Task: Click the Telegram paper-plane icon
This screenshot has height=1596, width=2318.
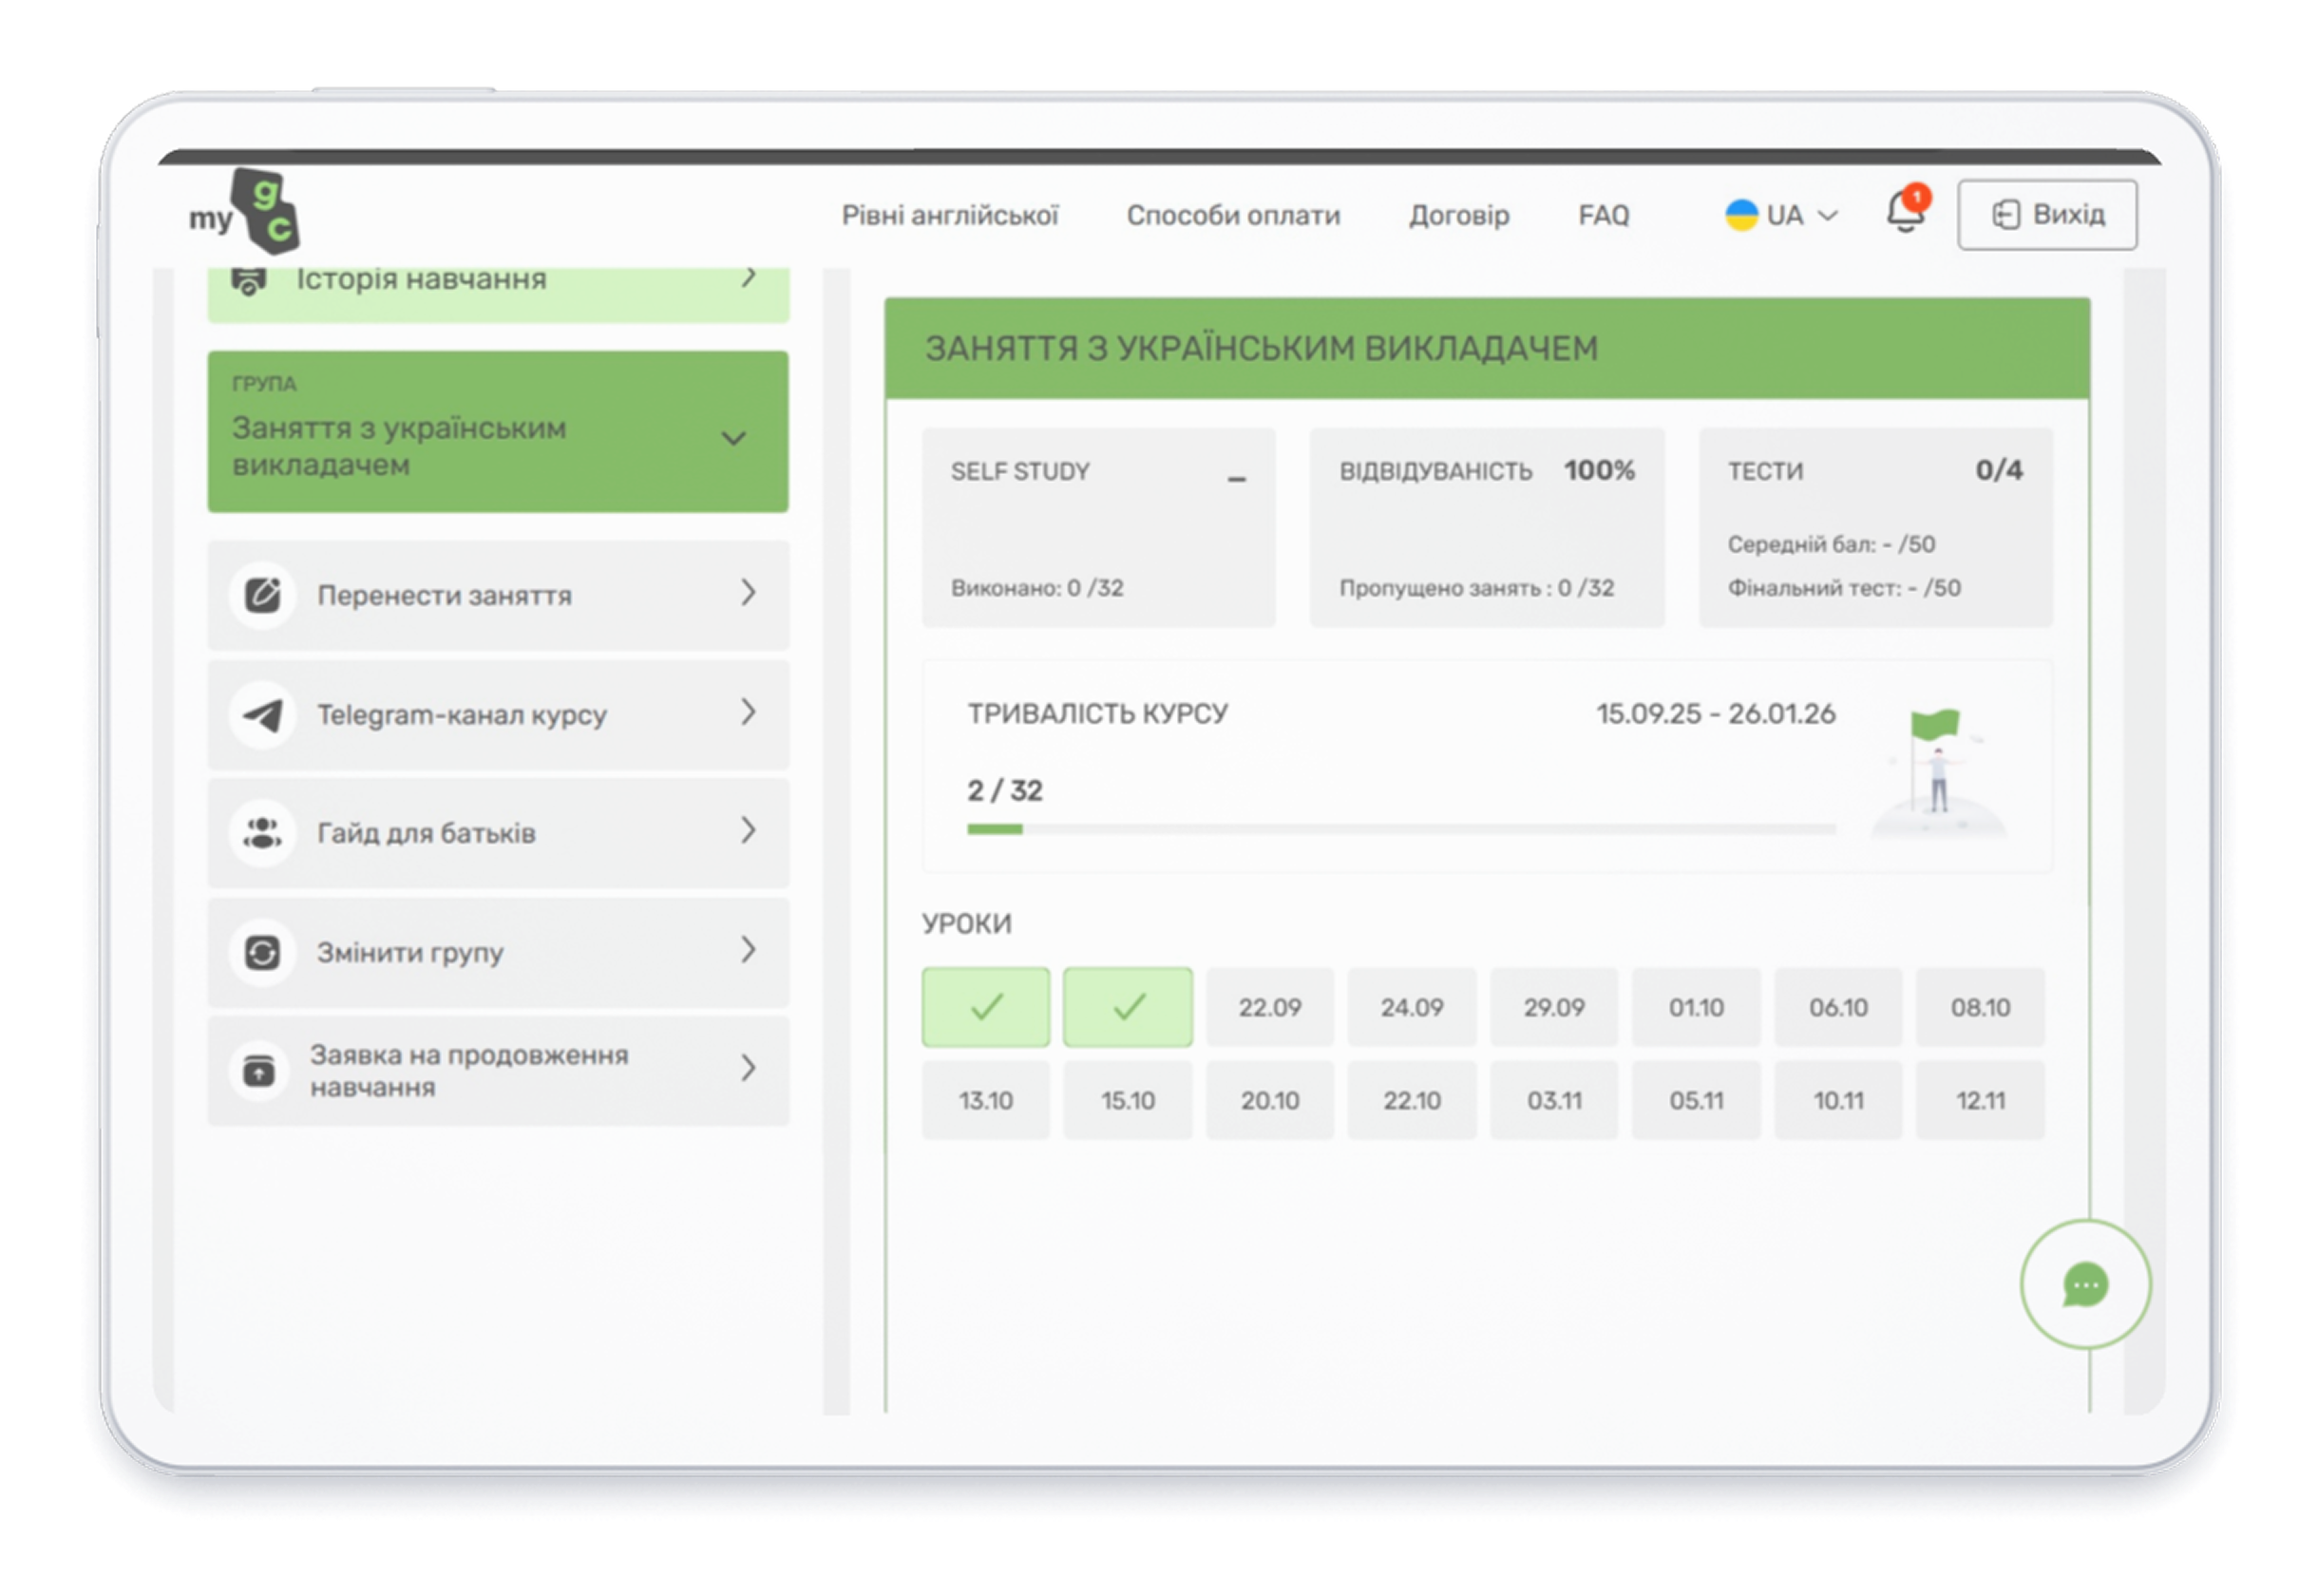Action: click(x=263, y=715)
